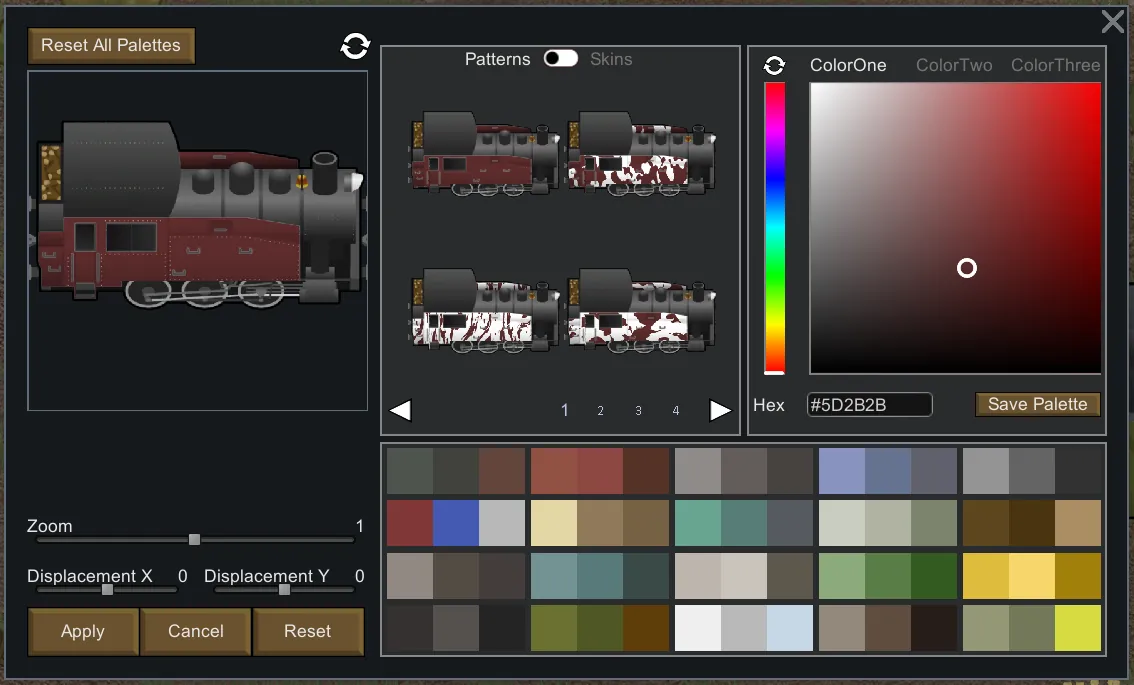Select the solid maroon locomotive pattern
This screenshot has height=685, width=1134.
tap(484, 155)
